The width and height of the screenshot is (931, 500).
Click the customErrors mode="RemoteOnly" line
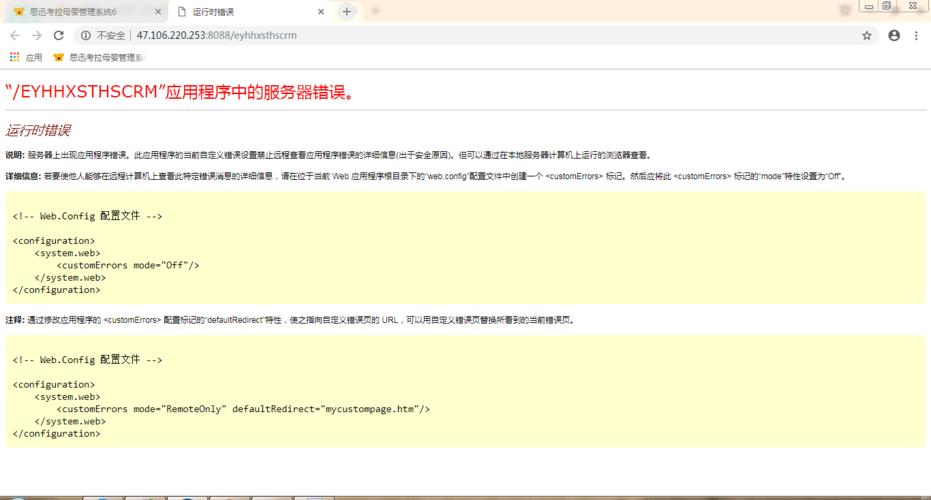coord(243,409)
